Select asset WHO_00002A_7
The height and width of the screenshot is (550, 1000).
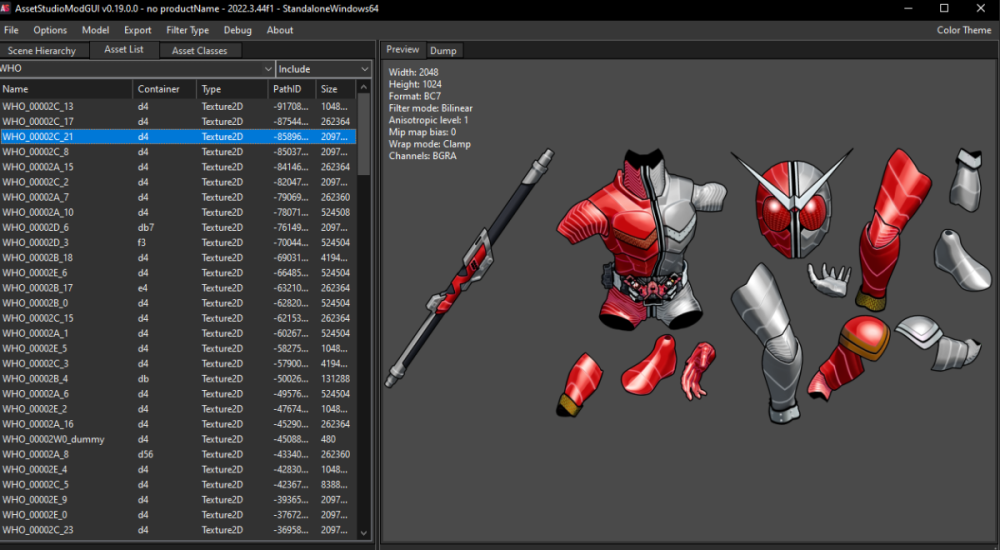click(178, 197)
